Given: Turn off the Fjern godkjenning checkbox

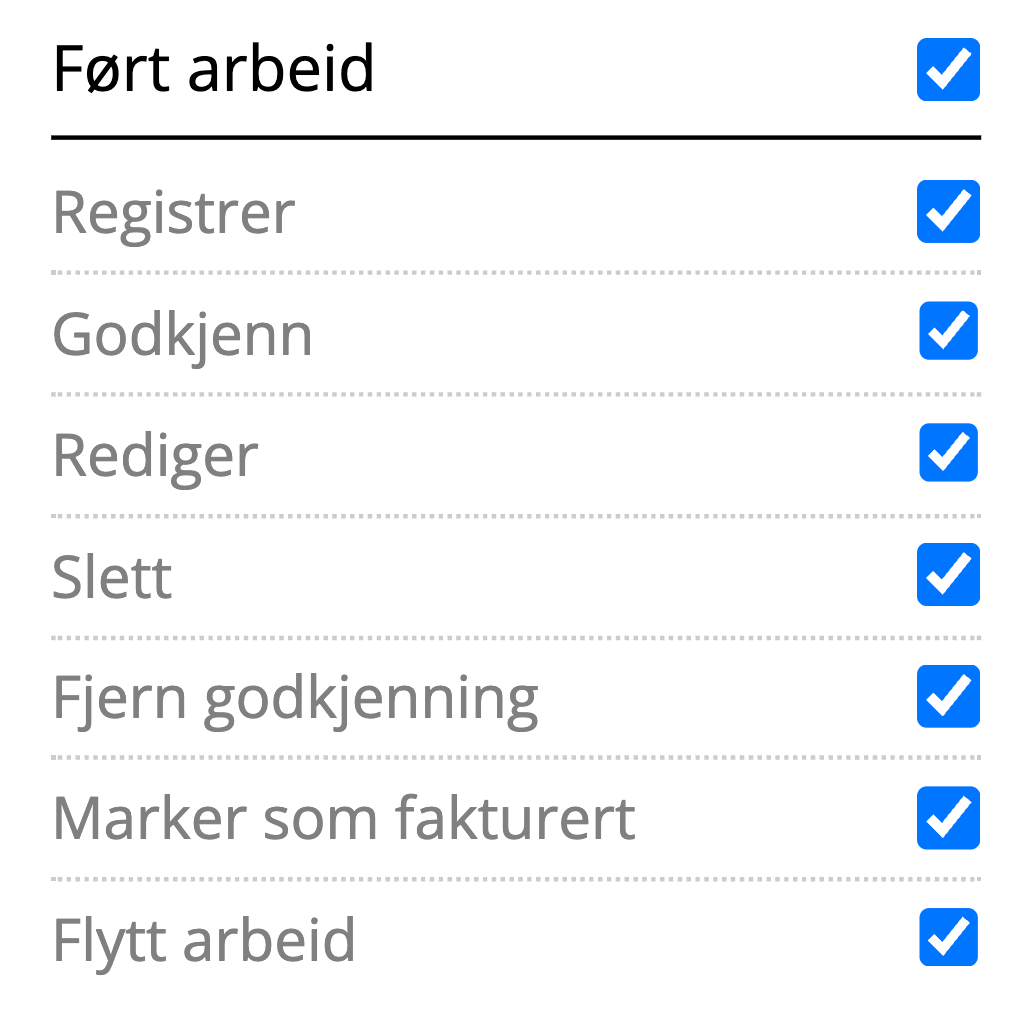Looking at the screenshot, I should click(947, 696).
